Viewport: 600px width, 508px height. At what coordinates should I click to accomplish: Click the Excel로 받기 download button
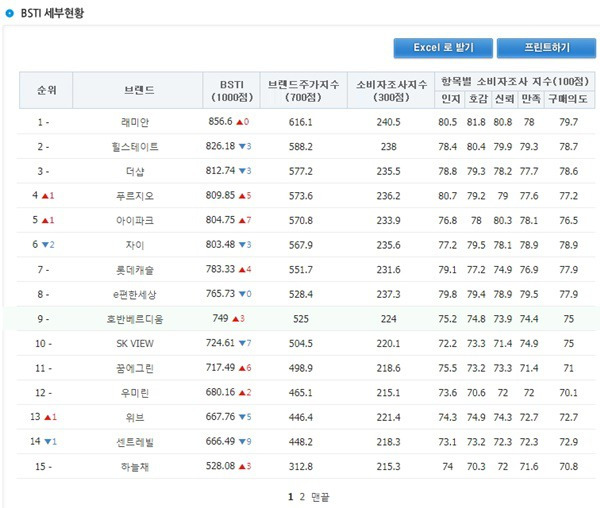tap(443, 48)
